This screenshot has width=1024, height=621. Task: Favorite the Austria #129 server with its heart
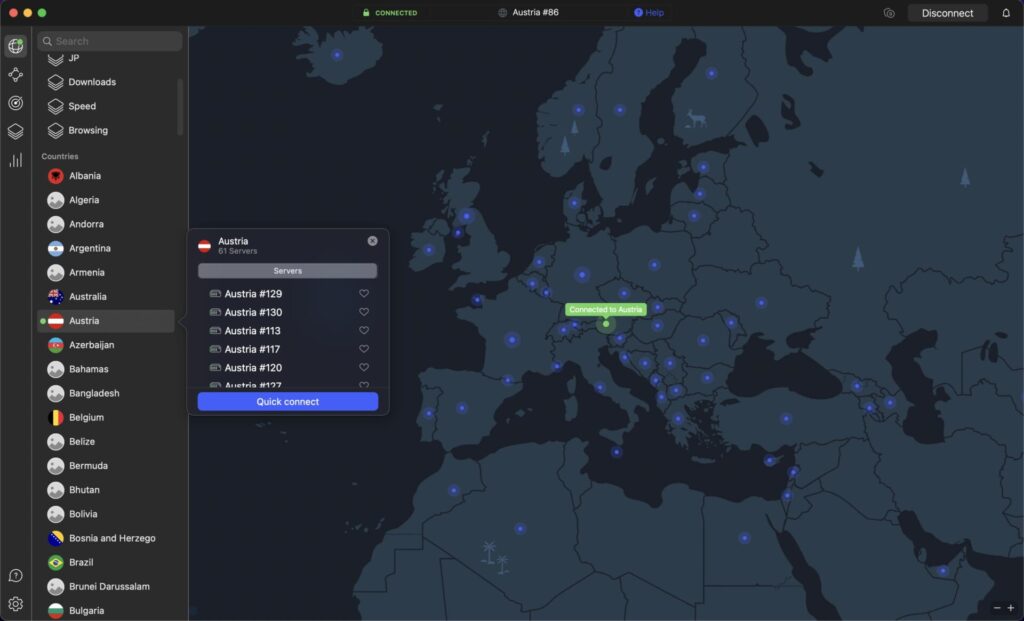(364, 294)
